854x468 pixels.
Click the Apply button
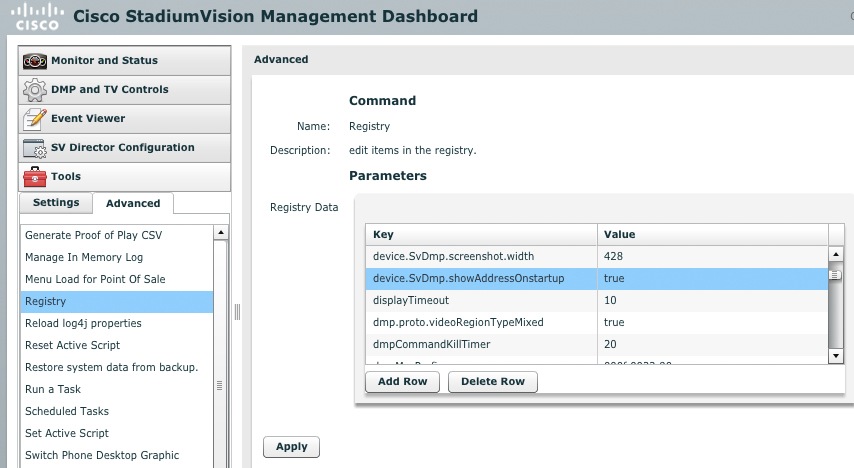[x=291, y=447]
